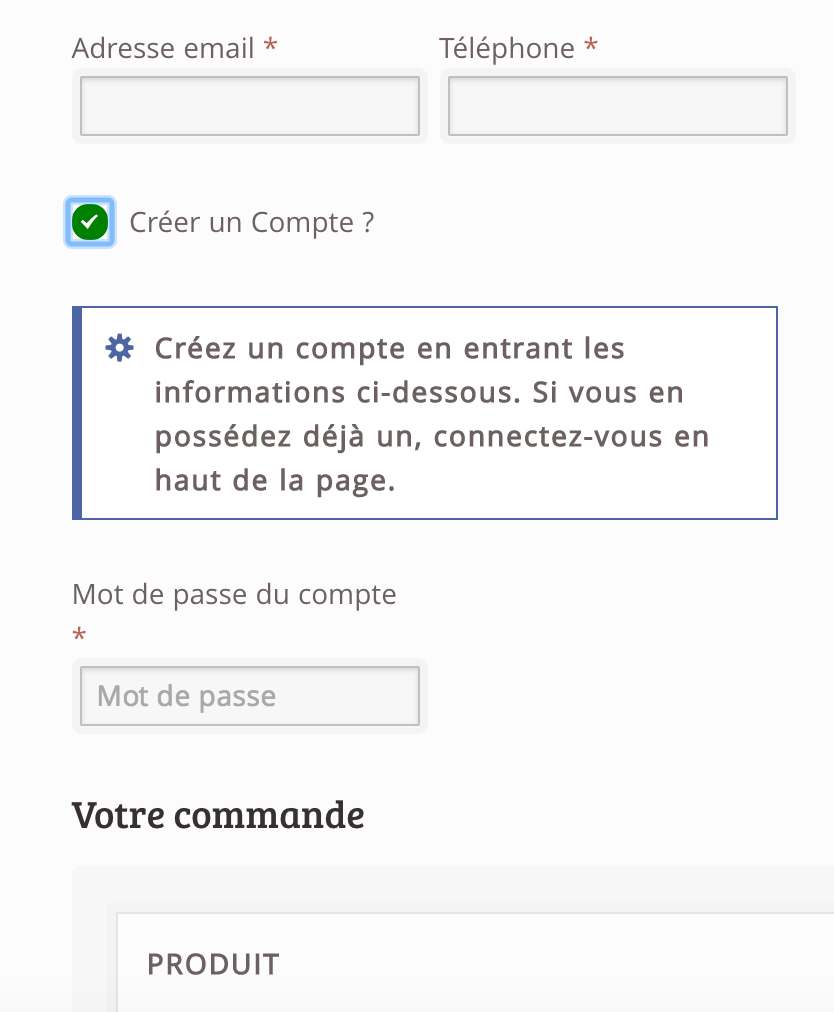The width and height of the screenshot is (834, 1012).
Task: Click the red asterisk under Mot de passe du compte
Action: [x=79, y=635]
